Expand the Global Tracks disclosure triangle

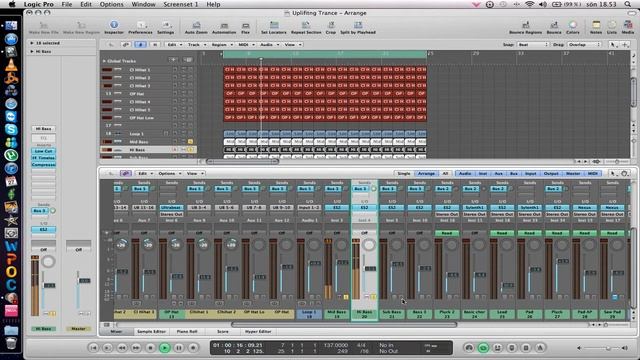click(104, 61)
